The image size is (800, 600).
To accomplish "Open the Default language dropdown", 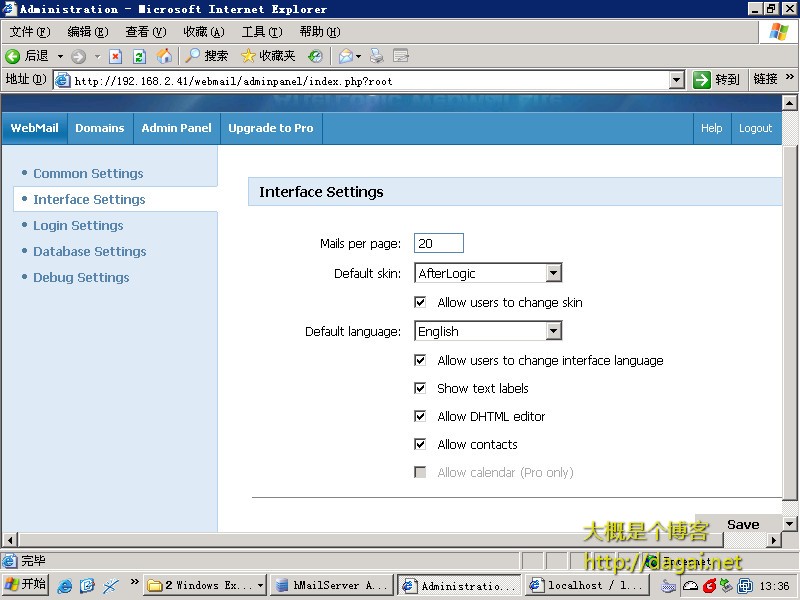I will (x=553, y=331).
